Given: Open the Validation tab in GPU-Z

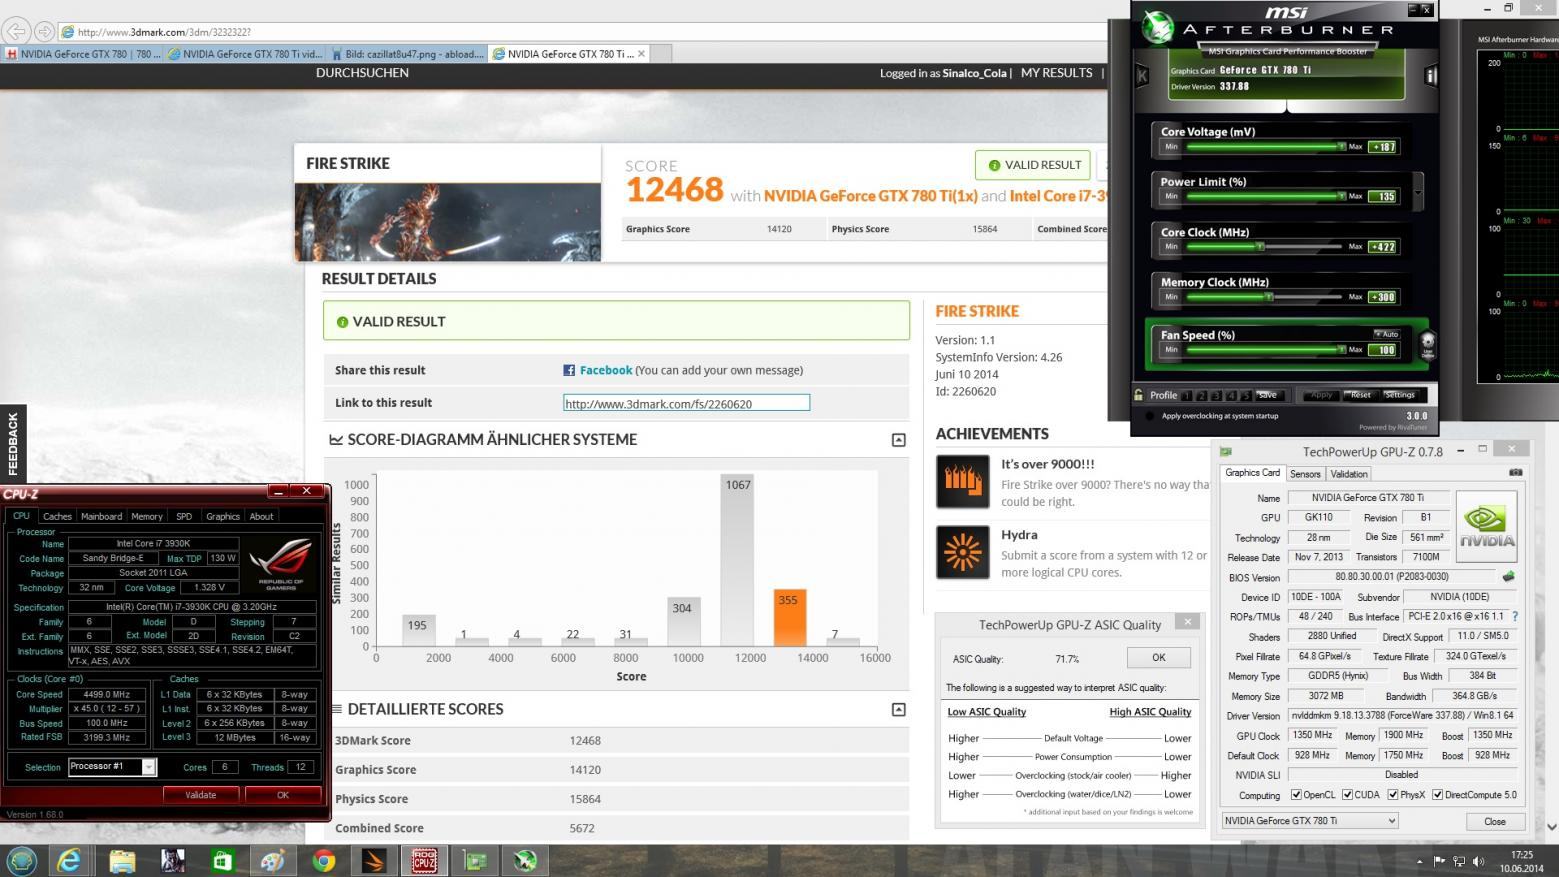Looking at the screenshot, I should tap(1348, 474).
